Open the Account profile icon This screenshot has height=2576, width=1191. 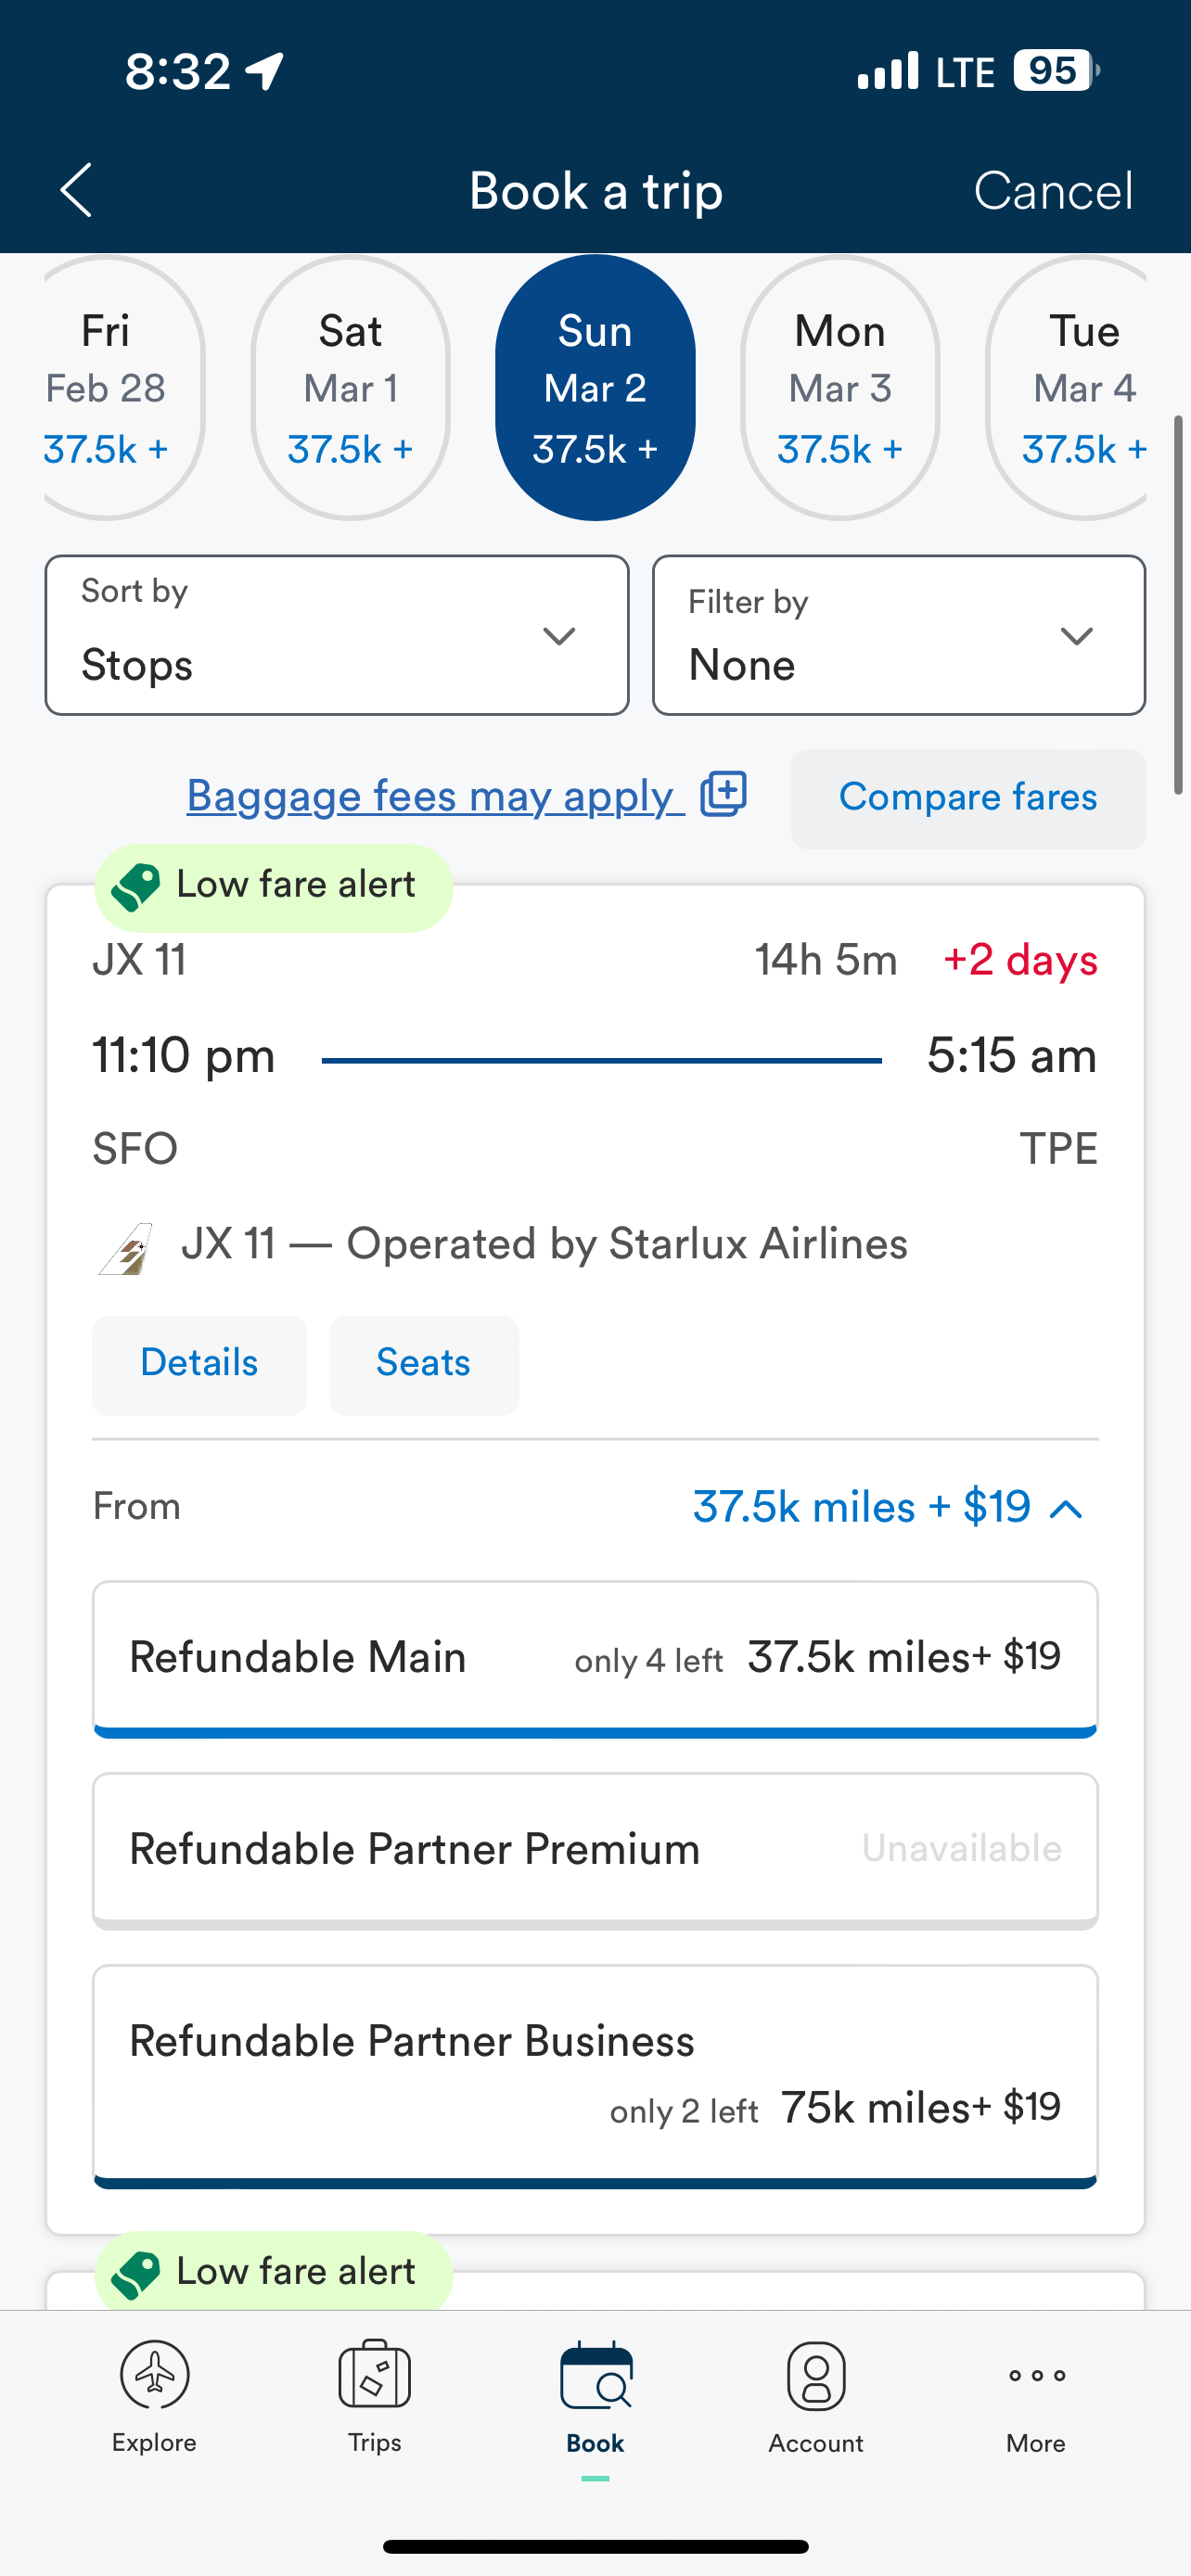(x=816, y=2375)
